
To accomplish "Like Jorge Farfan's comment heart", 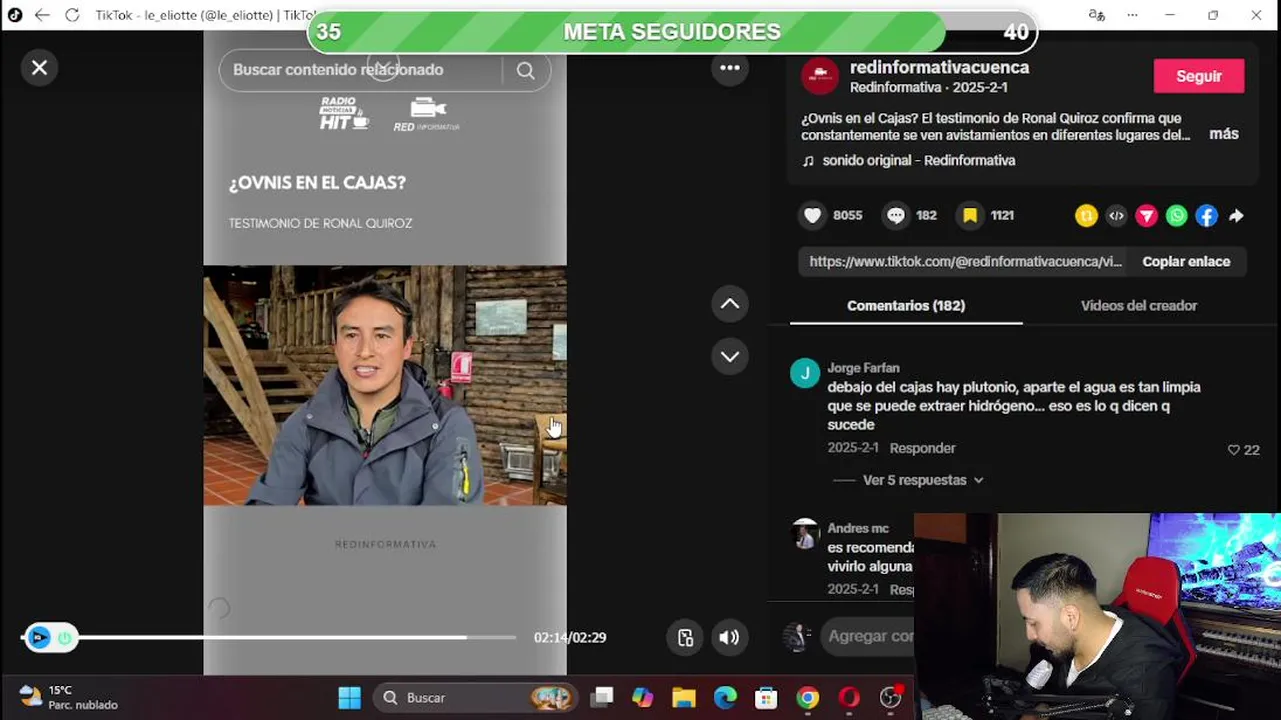I will tap(1233, 450).
